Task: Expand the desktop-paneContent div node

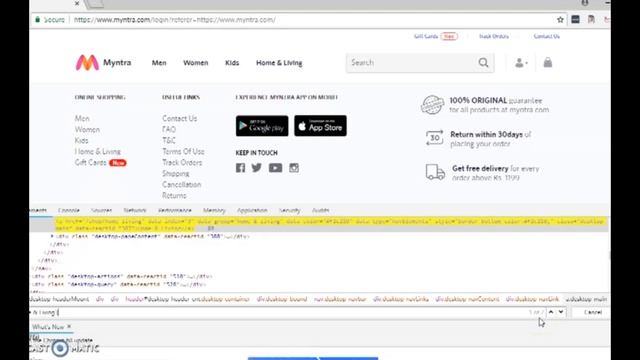Action: [52, 236]
